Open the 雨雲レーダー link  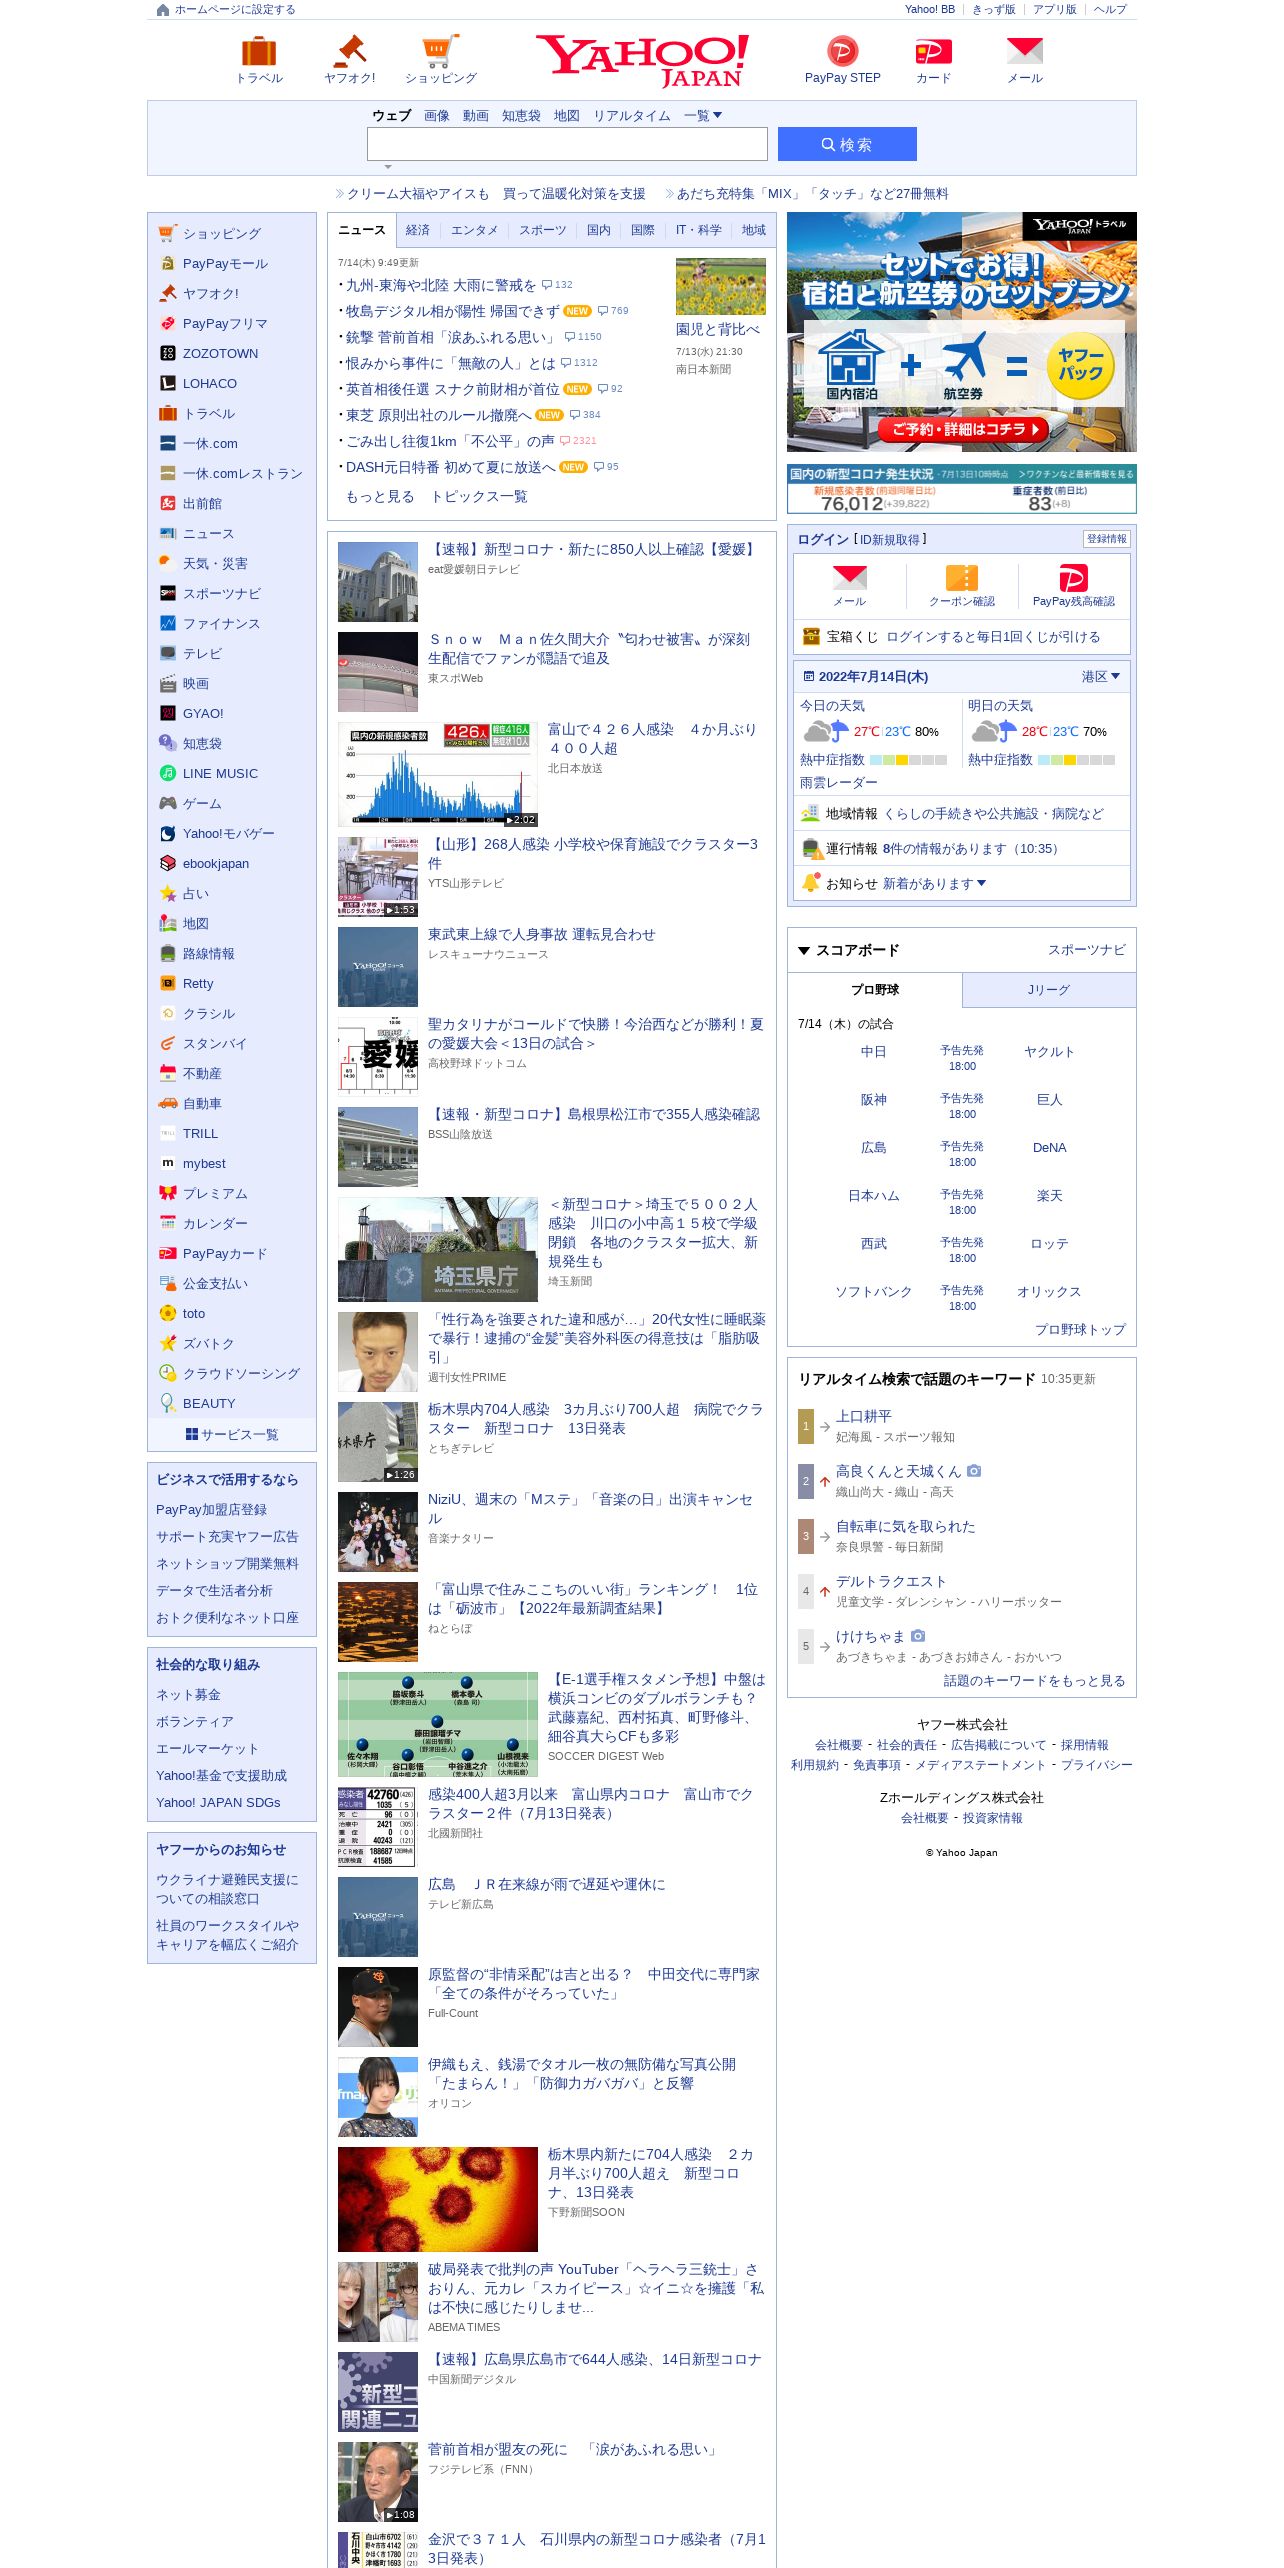pos(839,783)
